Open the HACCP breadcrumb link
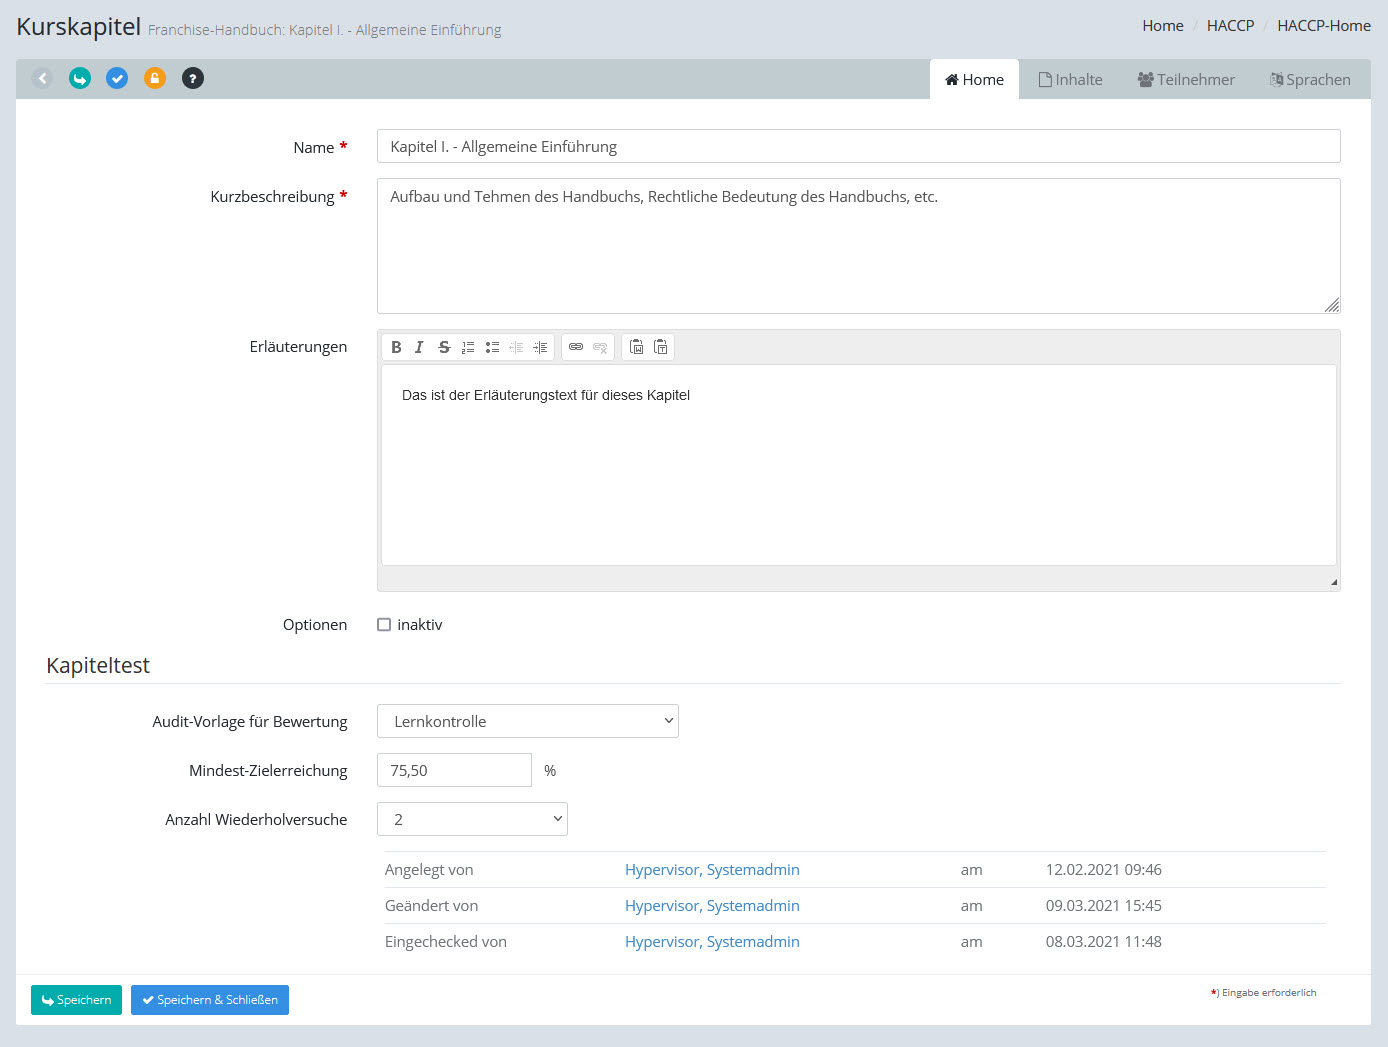Viewport: 1388px width, 1047px height. click(1230, 26)
